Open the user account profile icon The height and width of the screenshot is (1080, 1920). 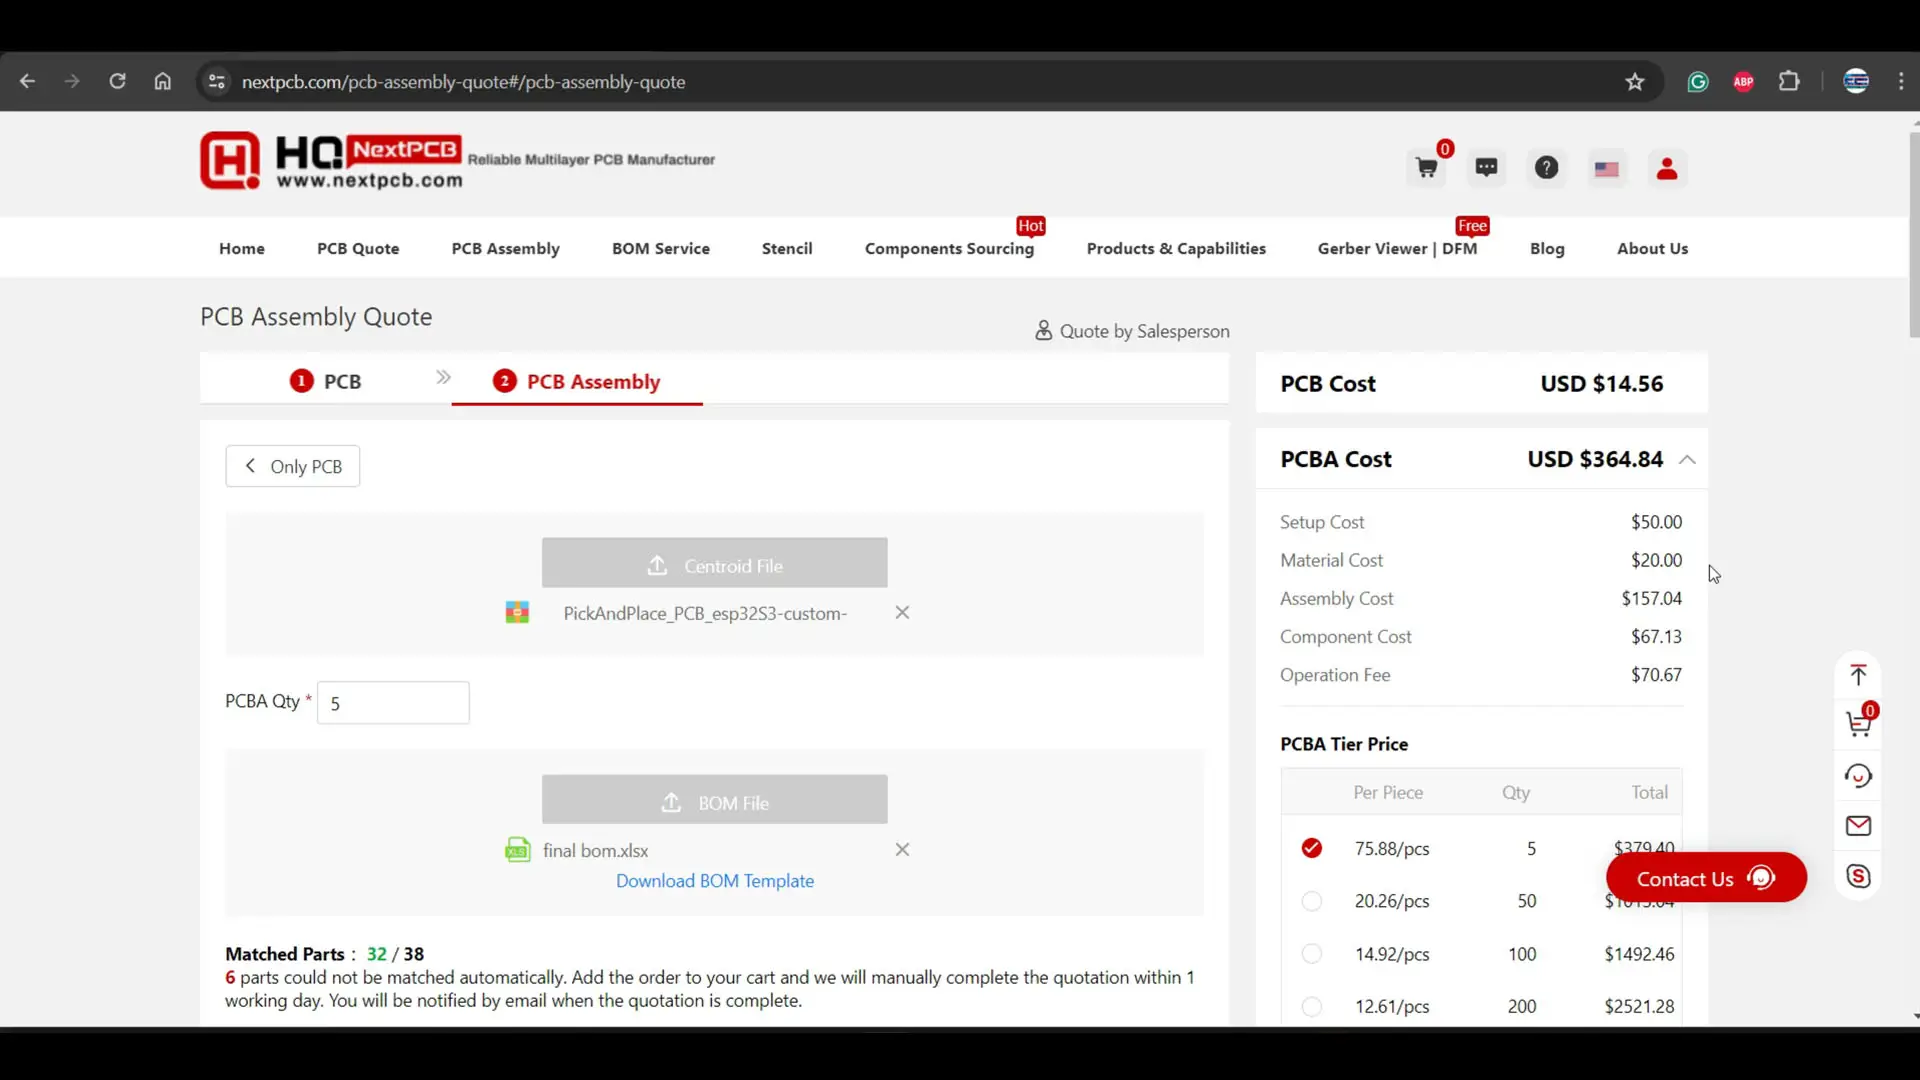pyautogui.click(x=1667, y=168)
